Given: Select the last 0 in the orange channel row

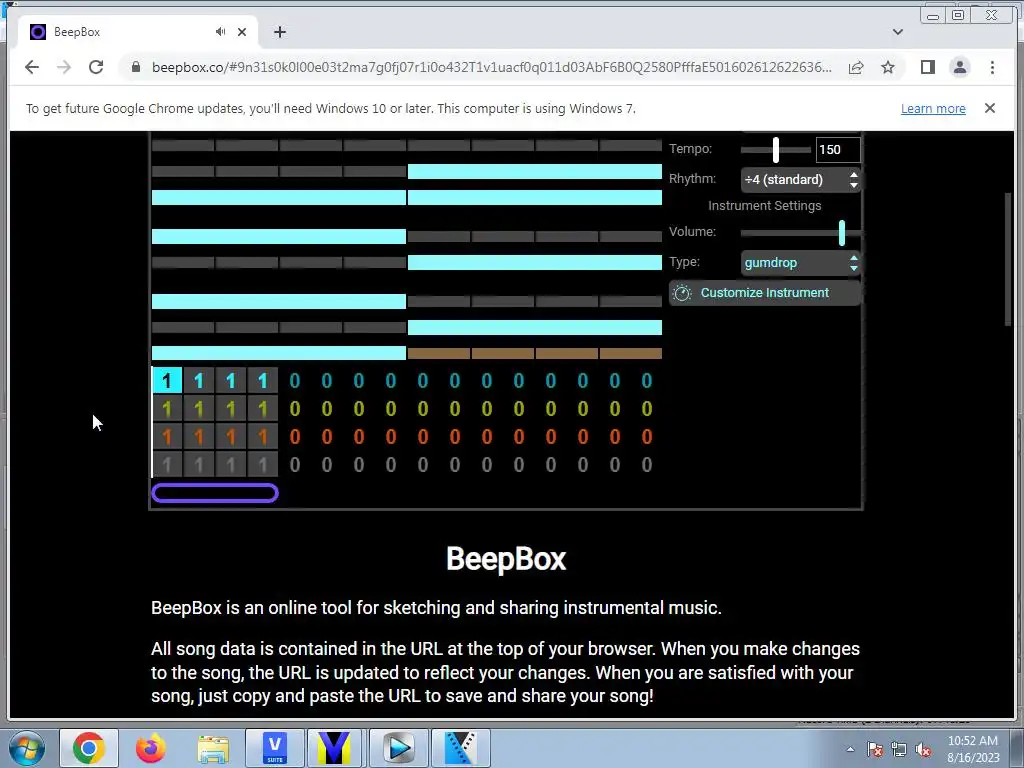Looking at the screenshot, I should [x=647, y=436].
